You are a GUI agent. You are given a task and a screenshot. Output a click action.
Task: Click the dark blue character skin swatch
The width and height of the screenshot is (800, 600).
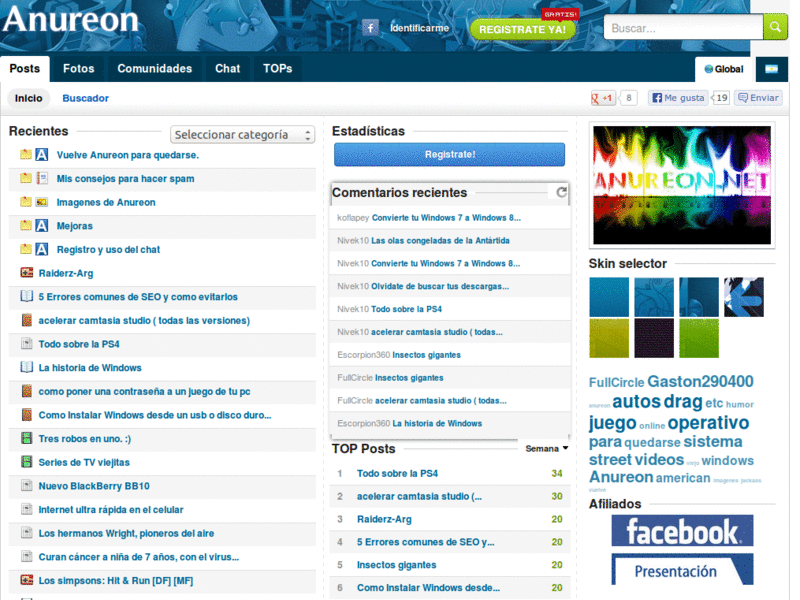pyautogui.click(x=698, y=297)
